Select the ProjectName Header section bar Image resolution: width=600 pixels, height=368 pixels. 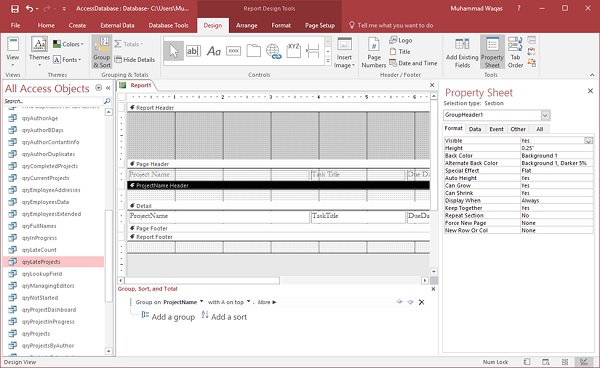(279, 186)
